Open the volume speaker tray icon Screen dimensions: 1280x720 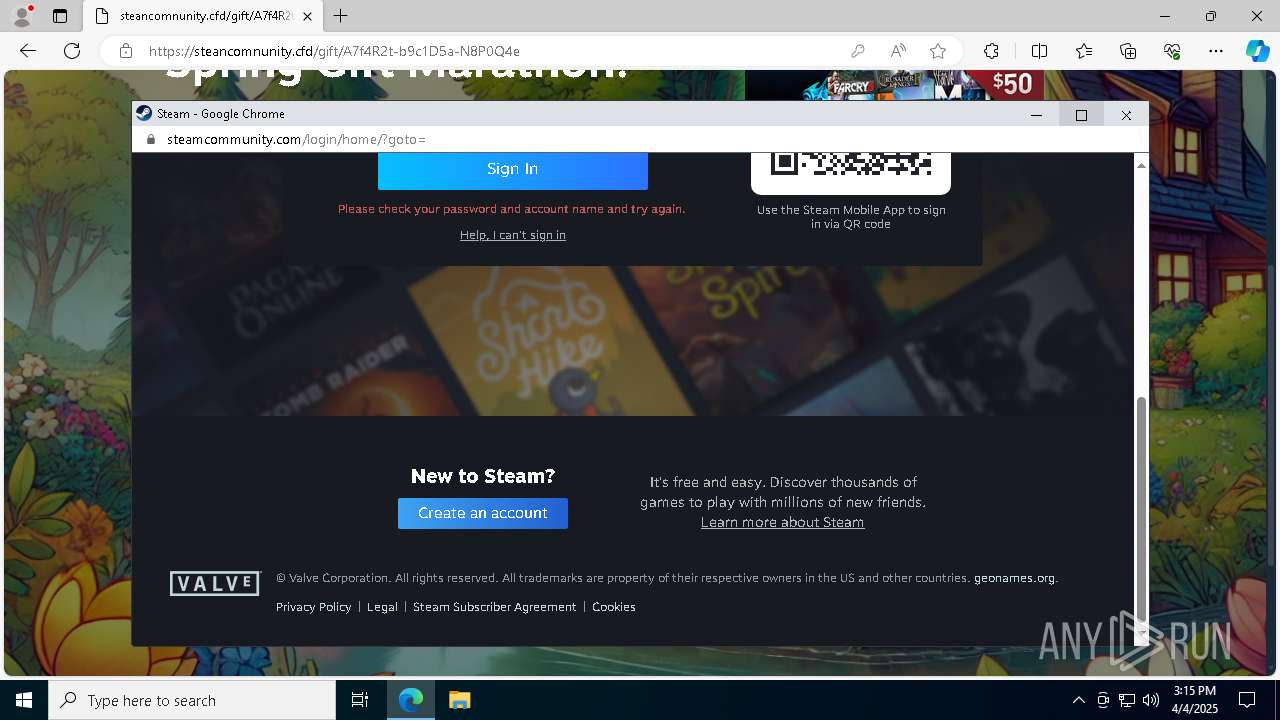1150,700
